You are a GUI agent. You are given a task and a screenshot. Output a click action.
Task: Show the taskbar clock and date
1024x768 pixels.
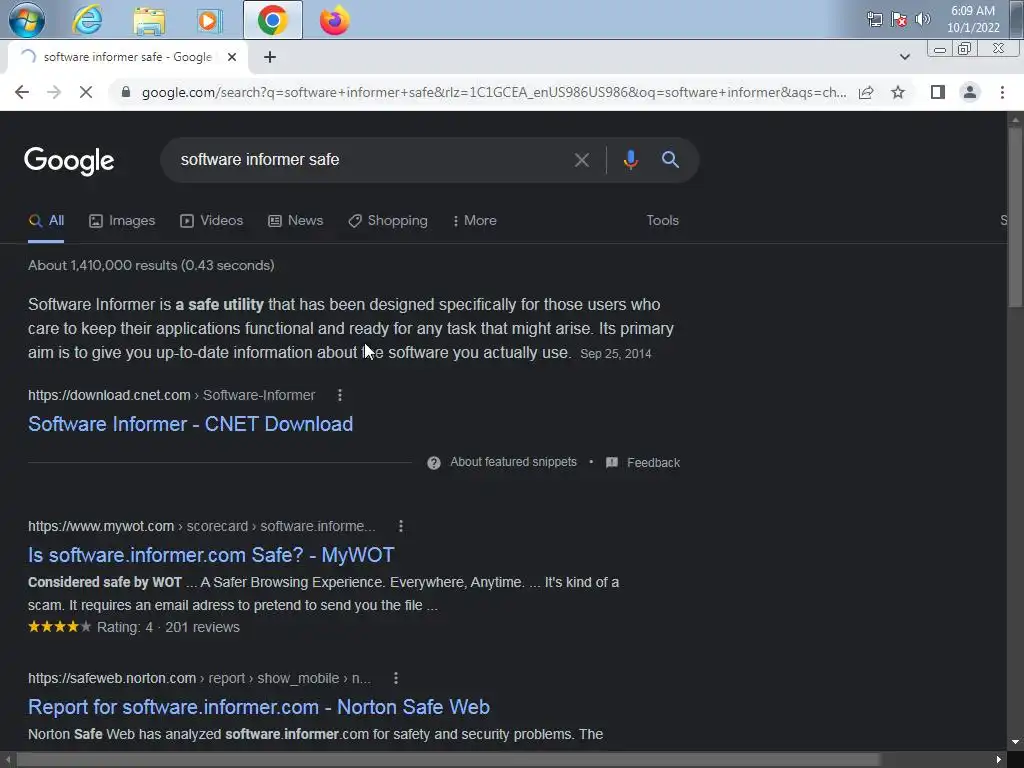pyautogui.click(x=973, y=19)
